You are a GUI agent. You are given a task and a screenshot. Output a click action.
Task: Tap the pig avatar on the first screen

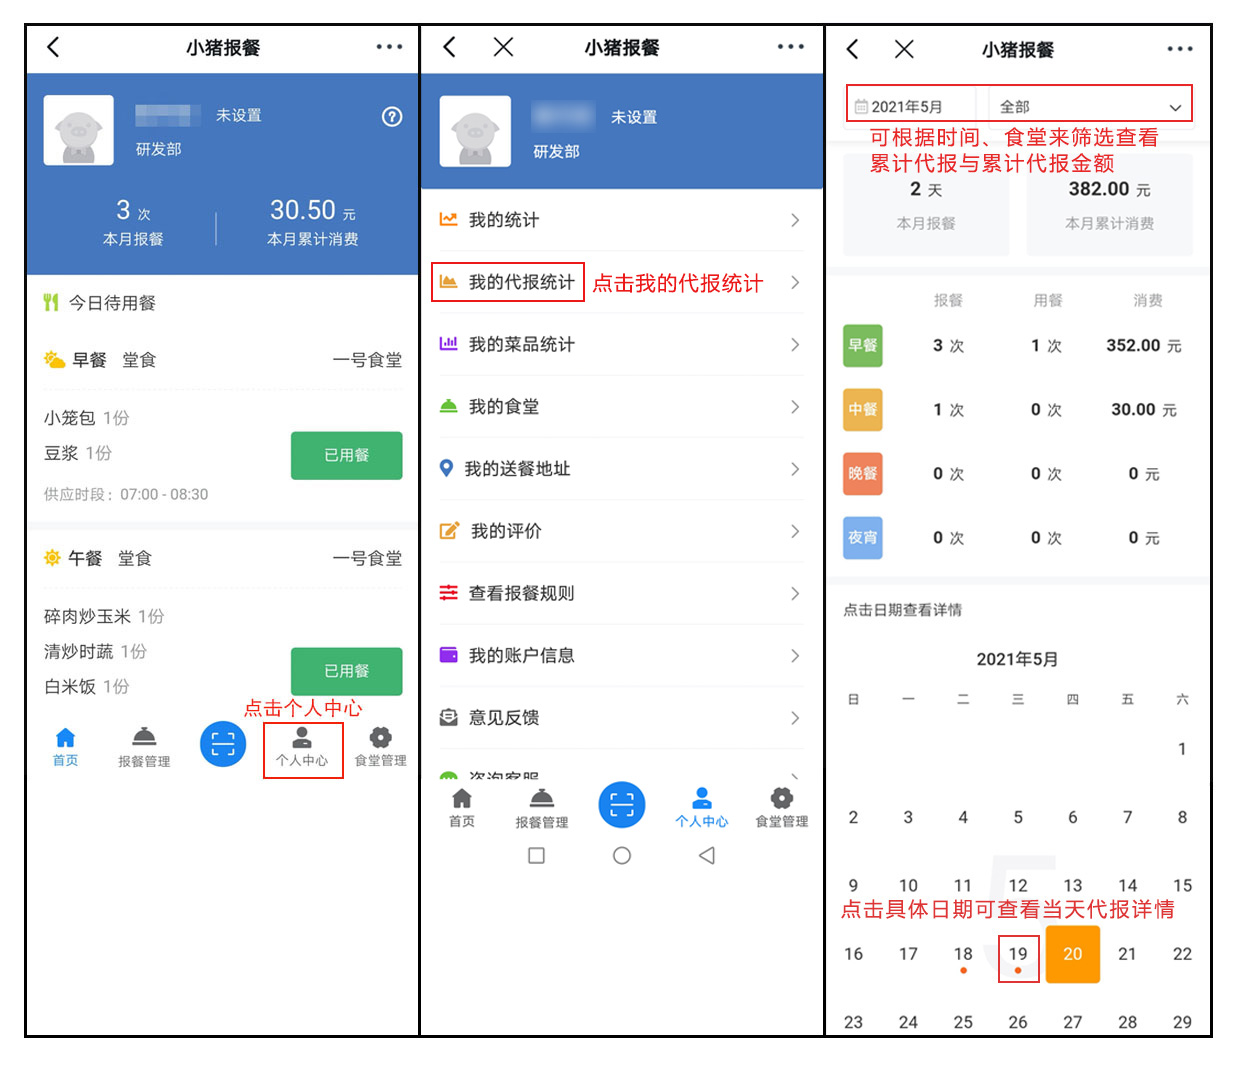click(78, 130)
